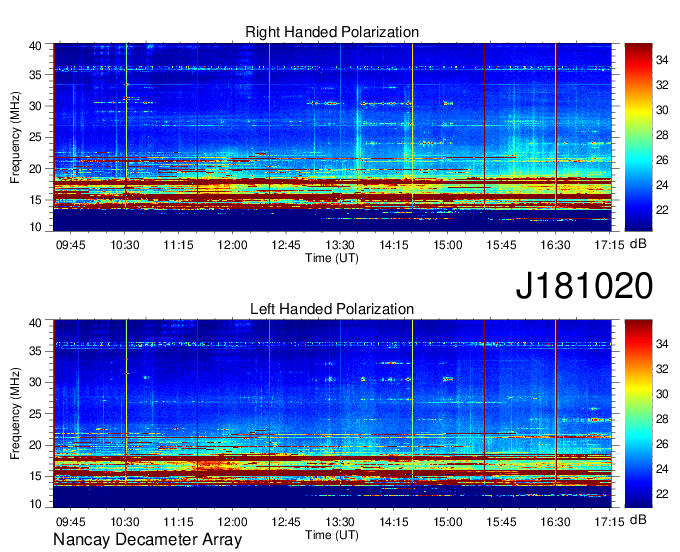
Task: Click the "35" frequency tick of bottom plot
Action: (35, 351)
